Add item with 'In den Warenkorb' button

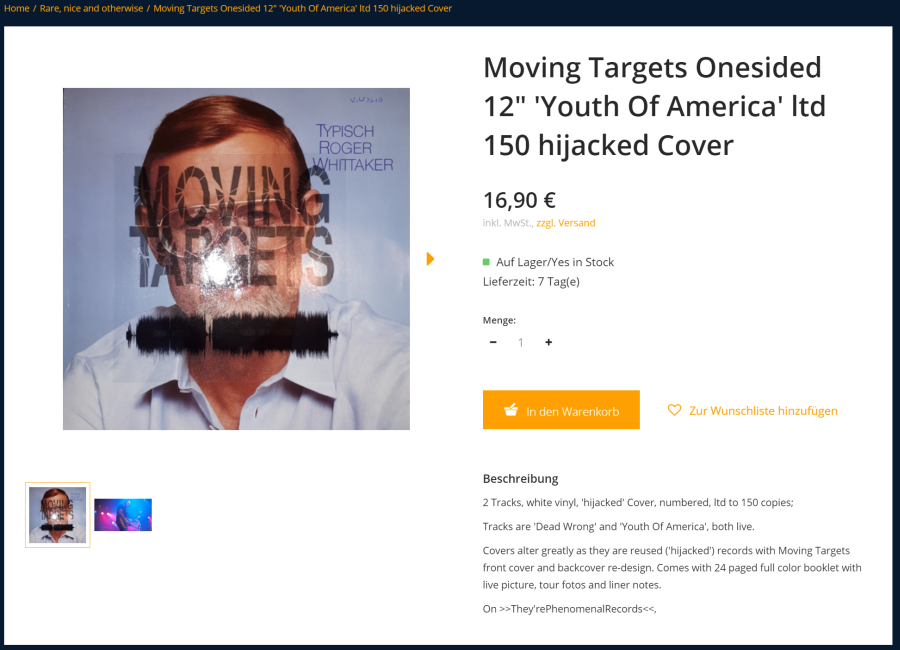point(561,410)
